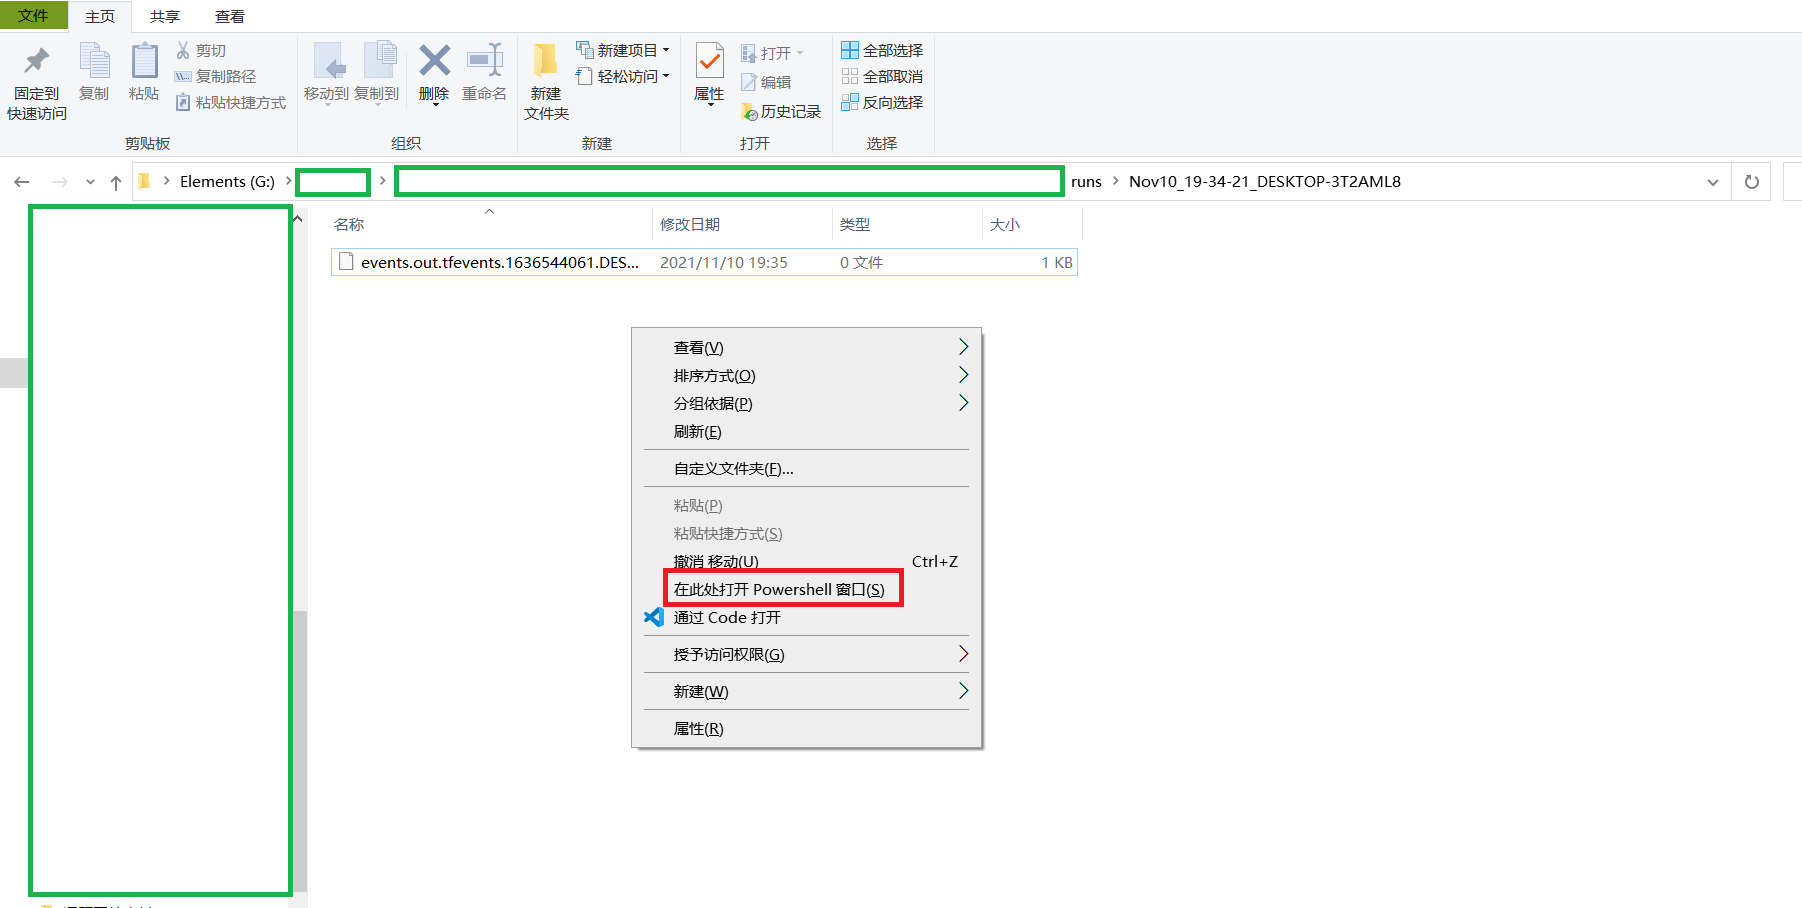Click Select All in ribbon
1802x908 pixels.
tap(882, 50)
